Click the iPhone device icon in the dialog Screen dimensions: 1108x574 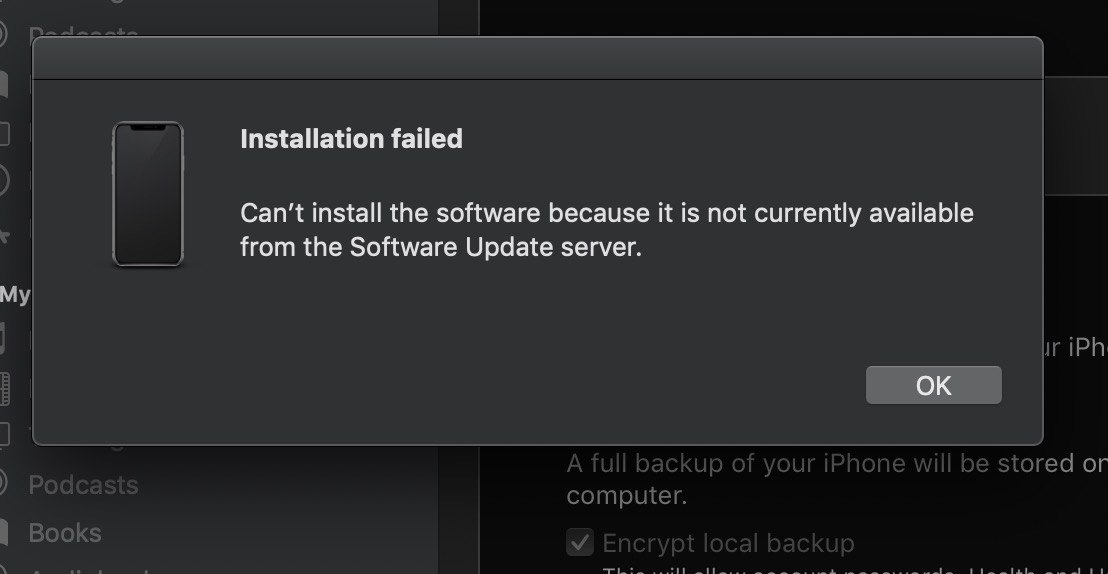148,194
